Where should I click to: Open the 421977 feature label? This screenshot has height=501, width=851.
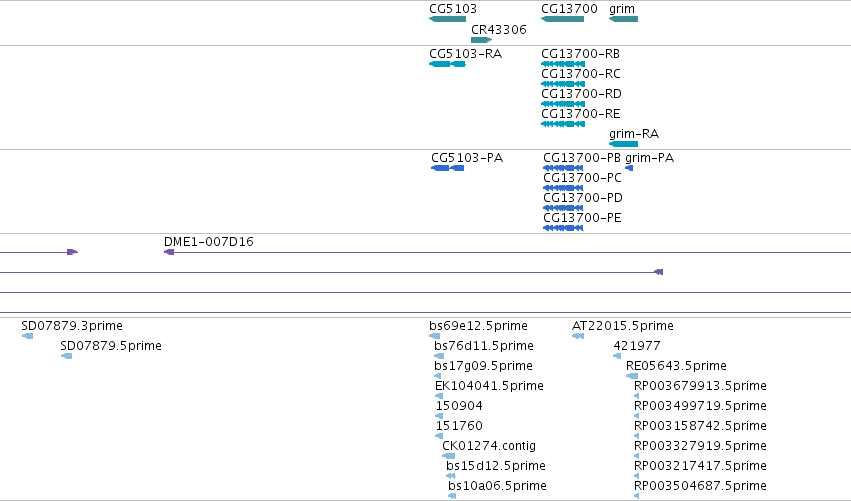click(x=637, y=346)
